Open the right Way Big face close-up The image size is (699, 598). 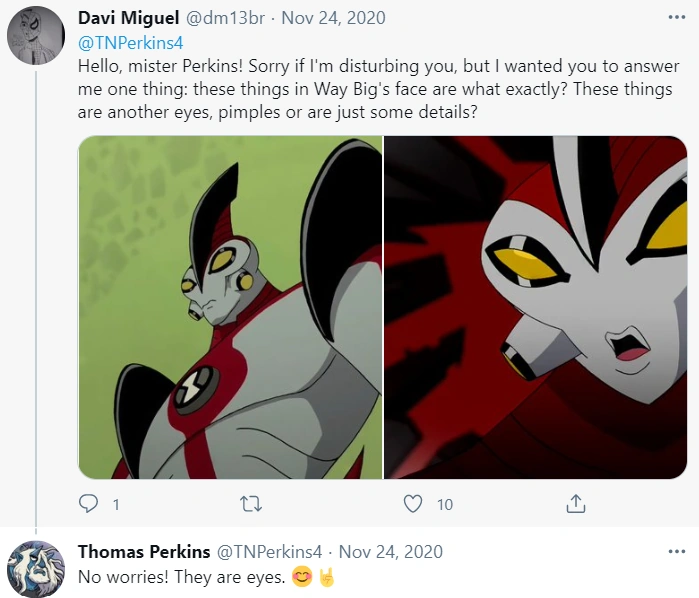(536, 307)
